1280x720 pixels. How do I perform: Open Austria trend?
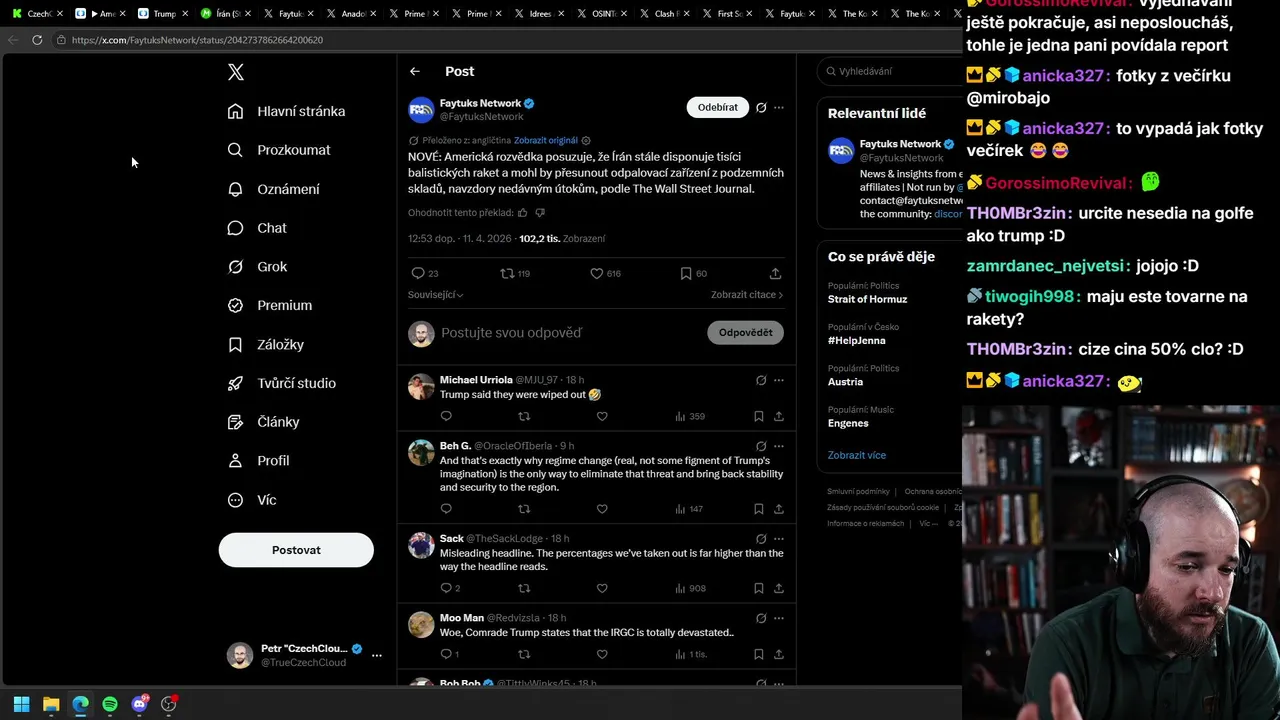click(845, 382)
